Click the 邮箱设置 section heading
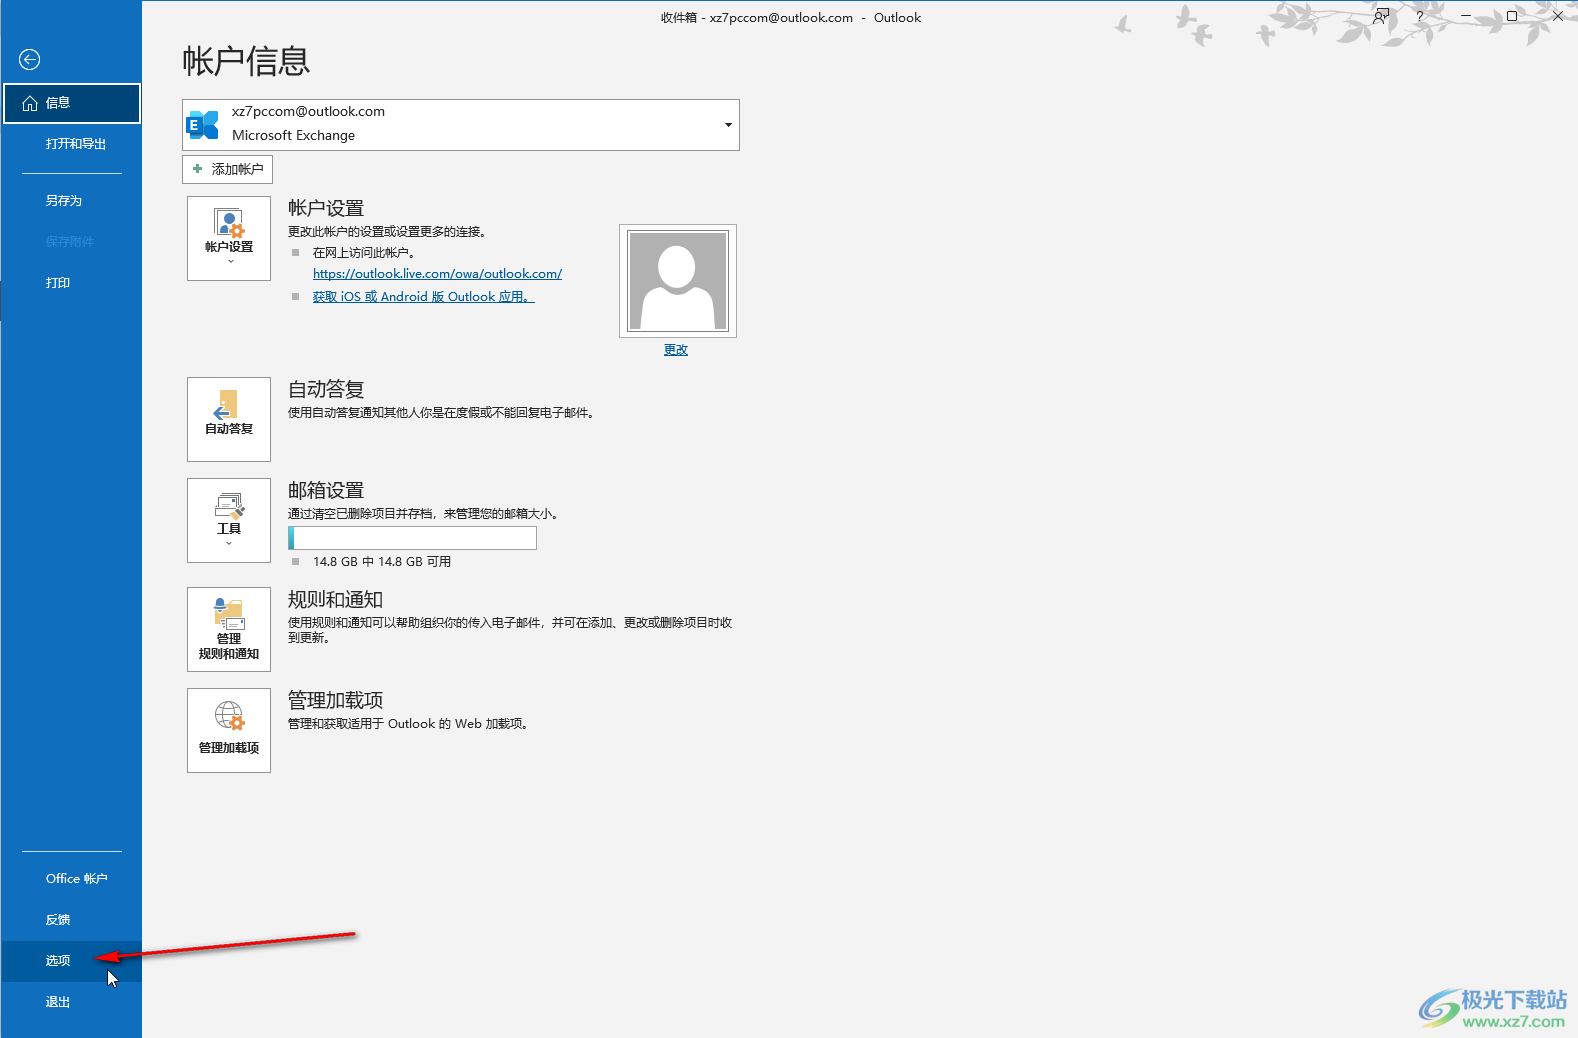This screenshot has width=1578, height=1038. click(x=326, y=491)
